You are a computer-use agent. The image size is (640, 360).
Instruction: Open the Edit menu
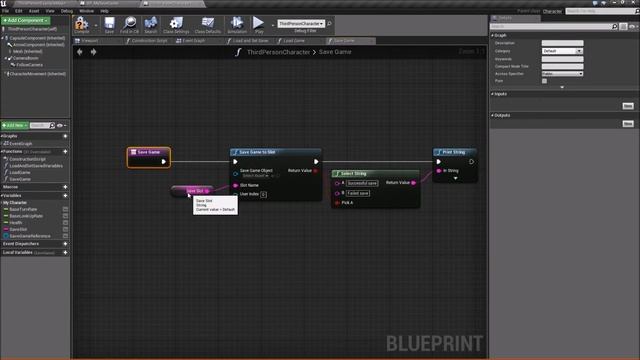click(19, 11)
